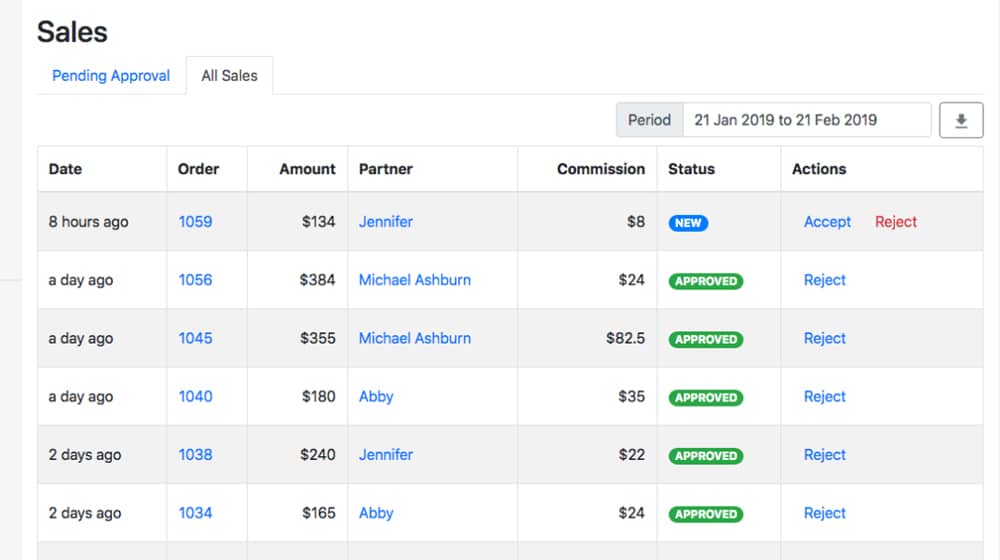Open order 1034 link

point(195,513)
